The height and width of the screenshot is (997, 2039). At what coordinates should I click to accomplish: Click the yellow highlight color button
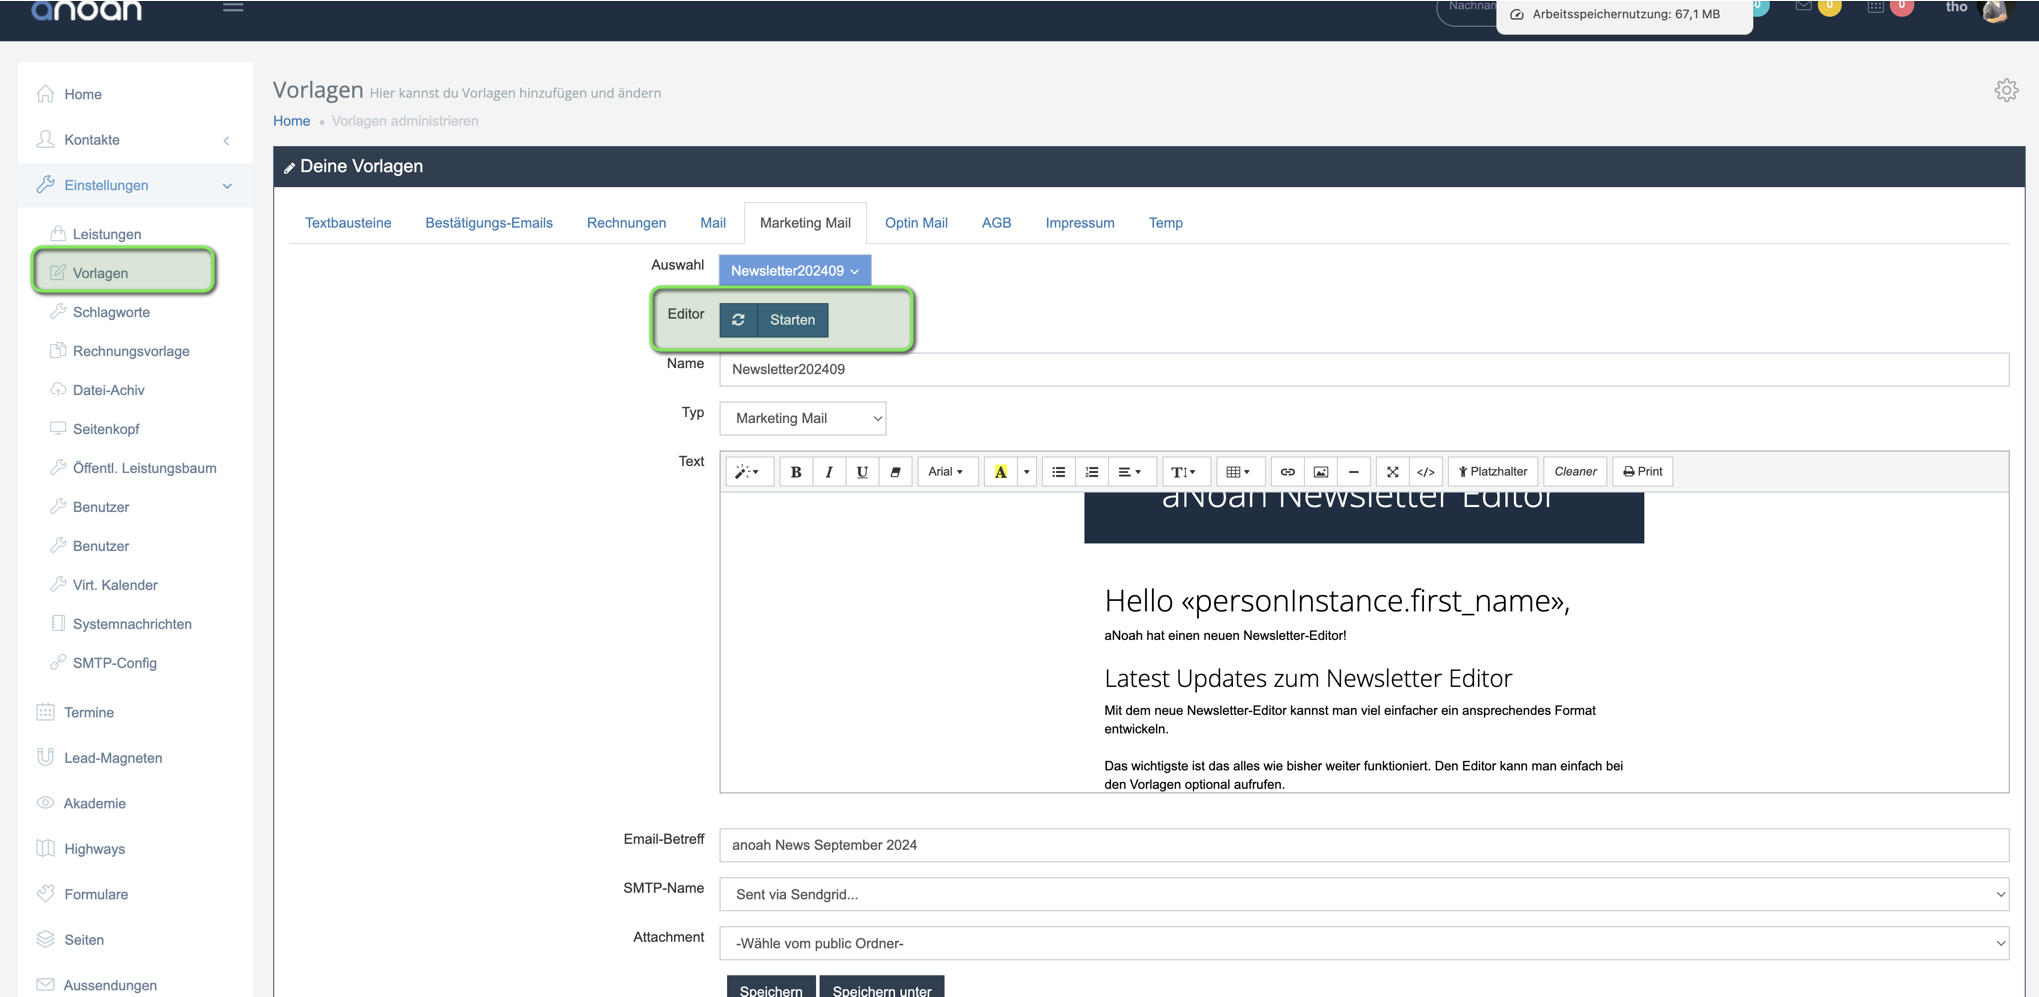tap(1000, 472)
